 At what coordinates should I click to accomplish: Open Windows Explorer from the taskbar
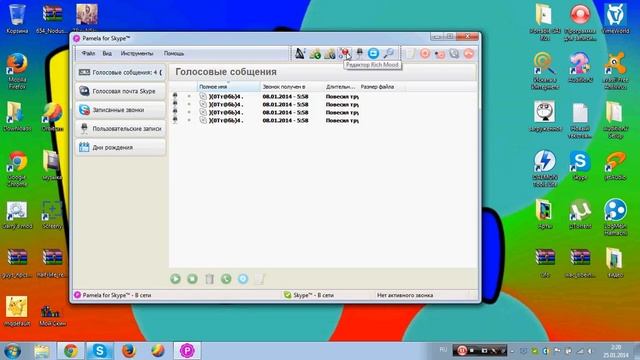click(x=41, y=351)
